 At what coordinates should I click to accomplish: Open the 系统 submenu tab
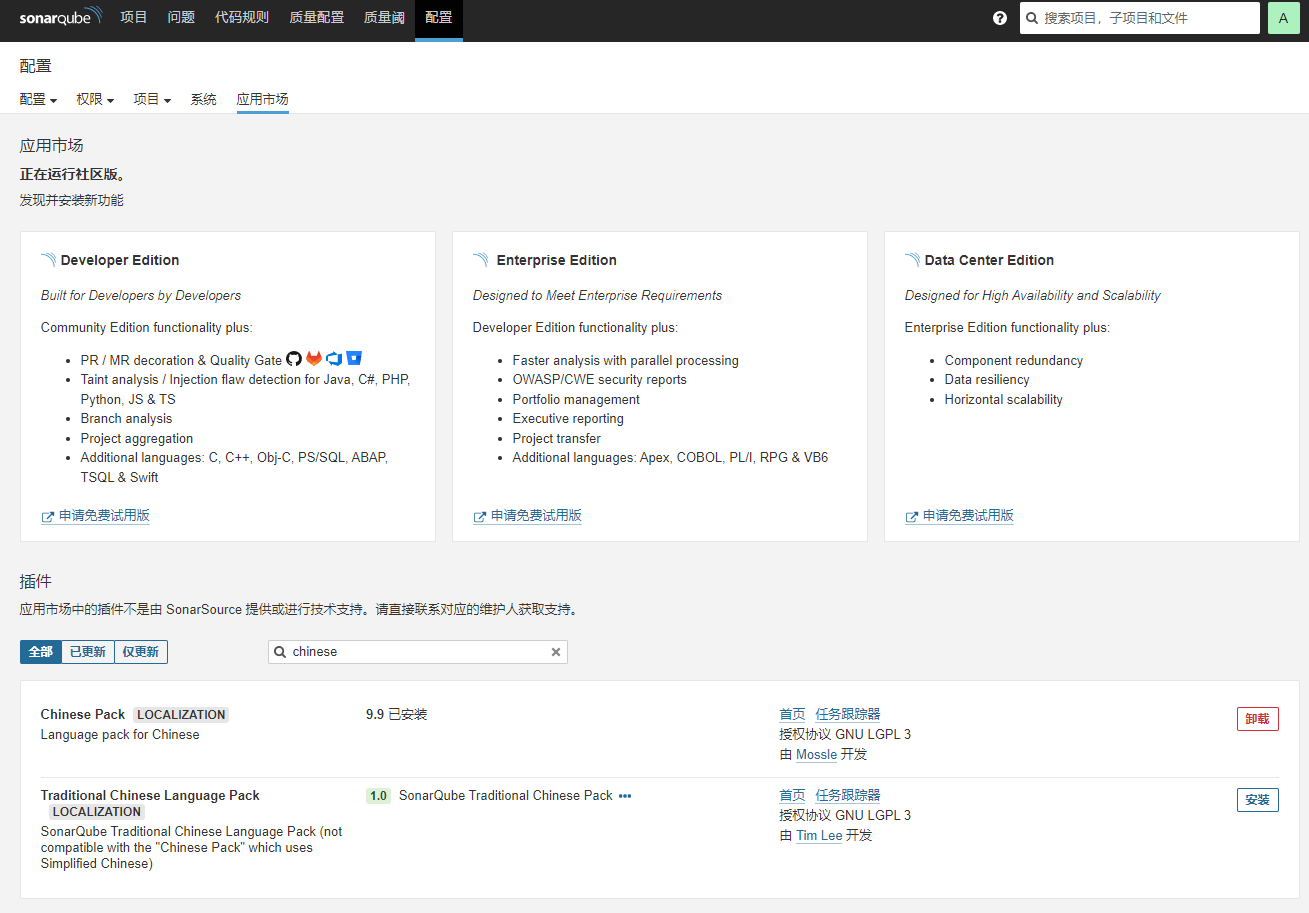coord(204,99)
